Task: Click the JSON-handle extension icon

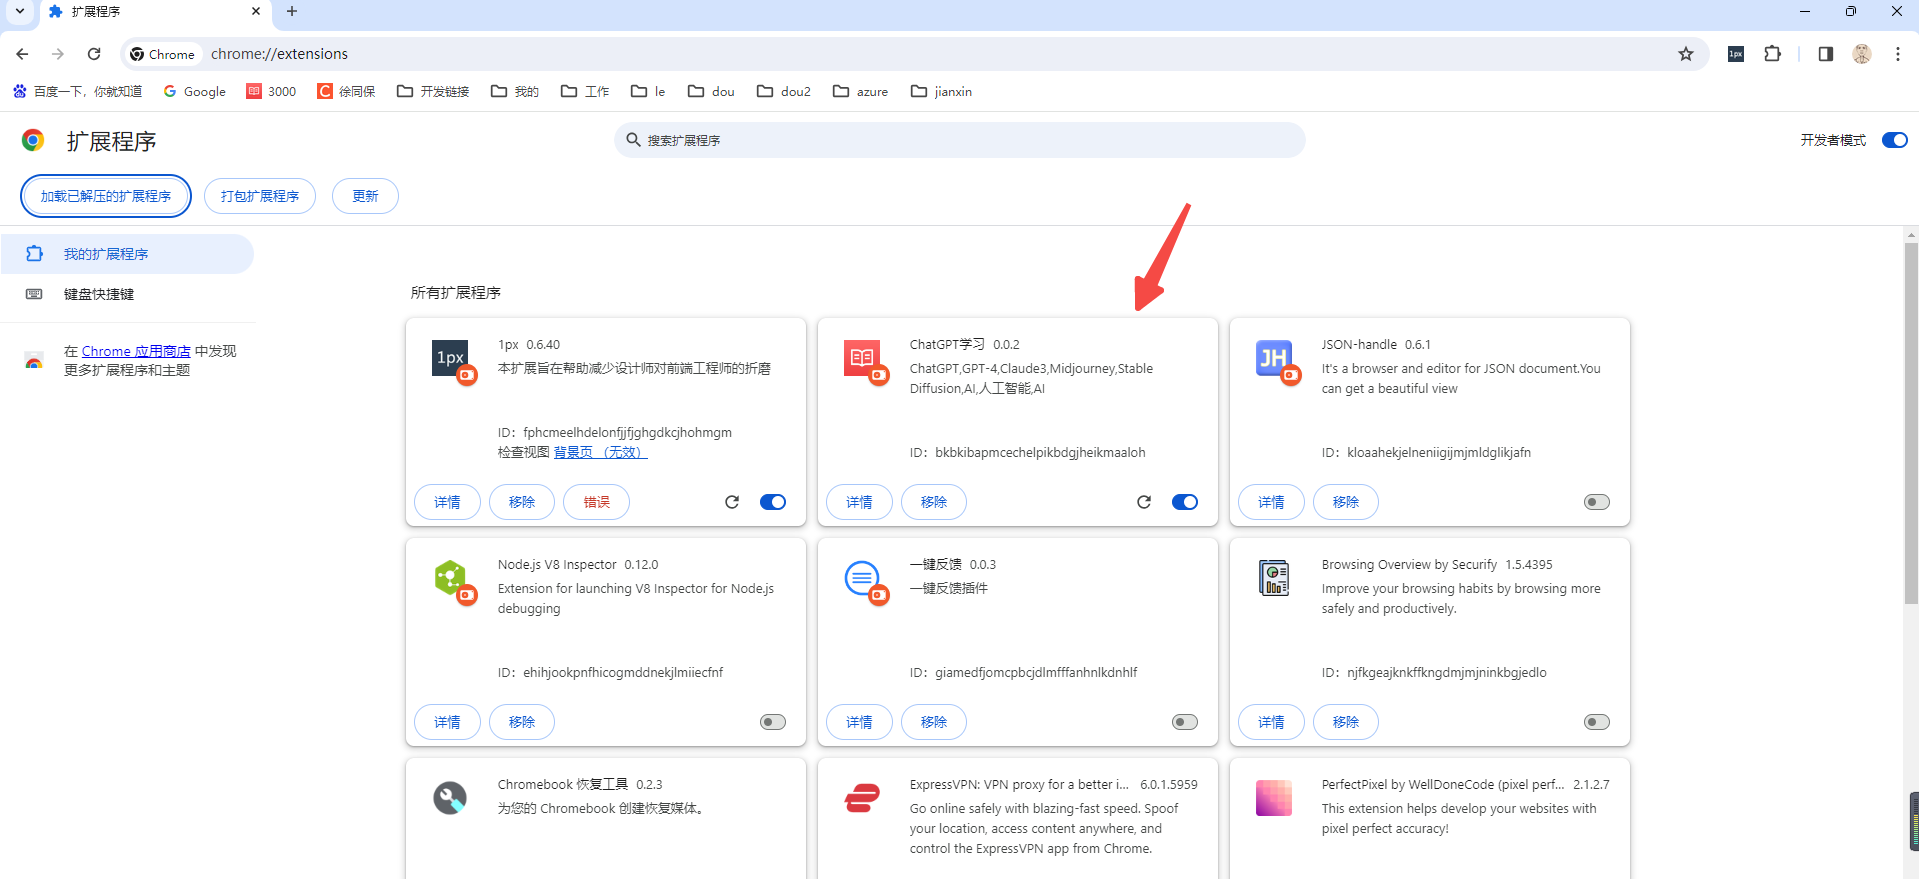Action: [x=1276, y=360]
